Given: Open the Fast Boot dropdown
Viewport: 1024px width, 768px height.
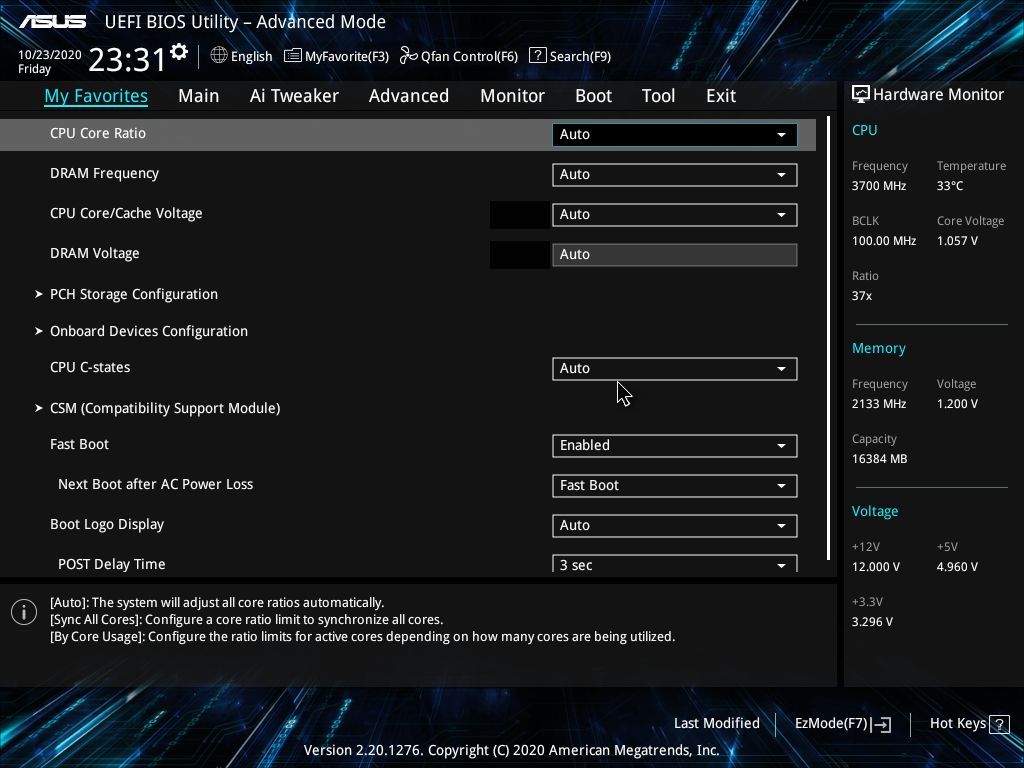Looking at the screenshot, I should tap(675, 445).
